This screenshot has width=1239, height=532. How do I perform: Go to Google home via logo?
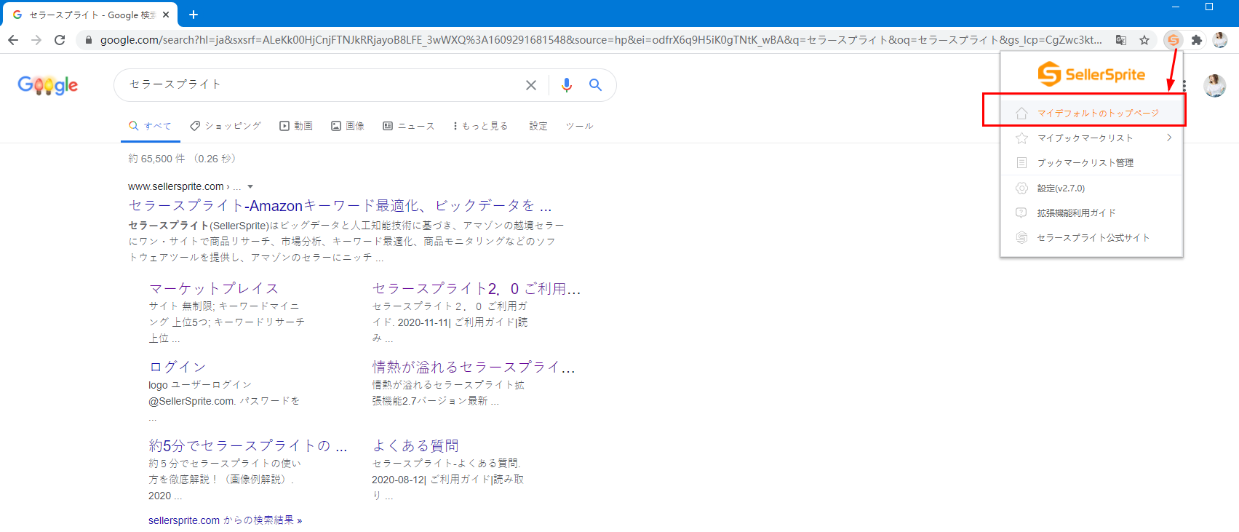pos(48,86)
